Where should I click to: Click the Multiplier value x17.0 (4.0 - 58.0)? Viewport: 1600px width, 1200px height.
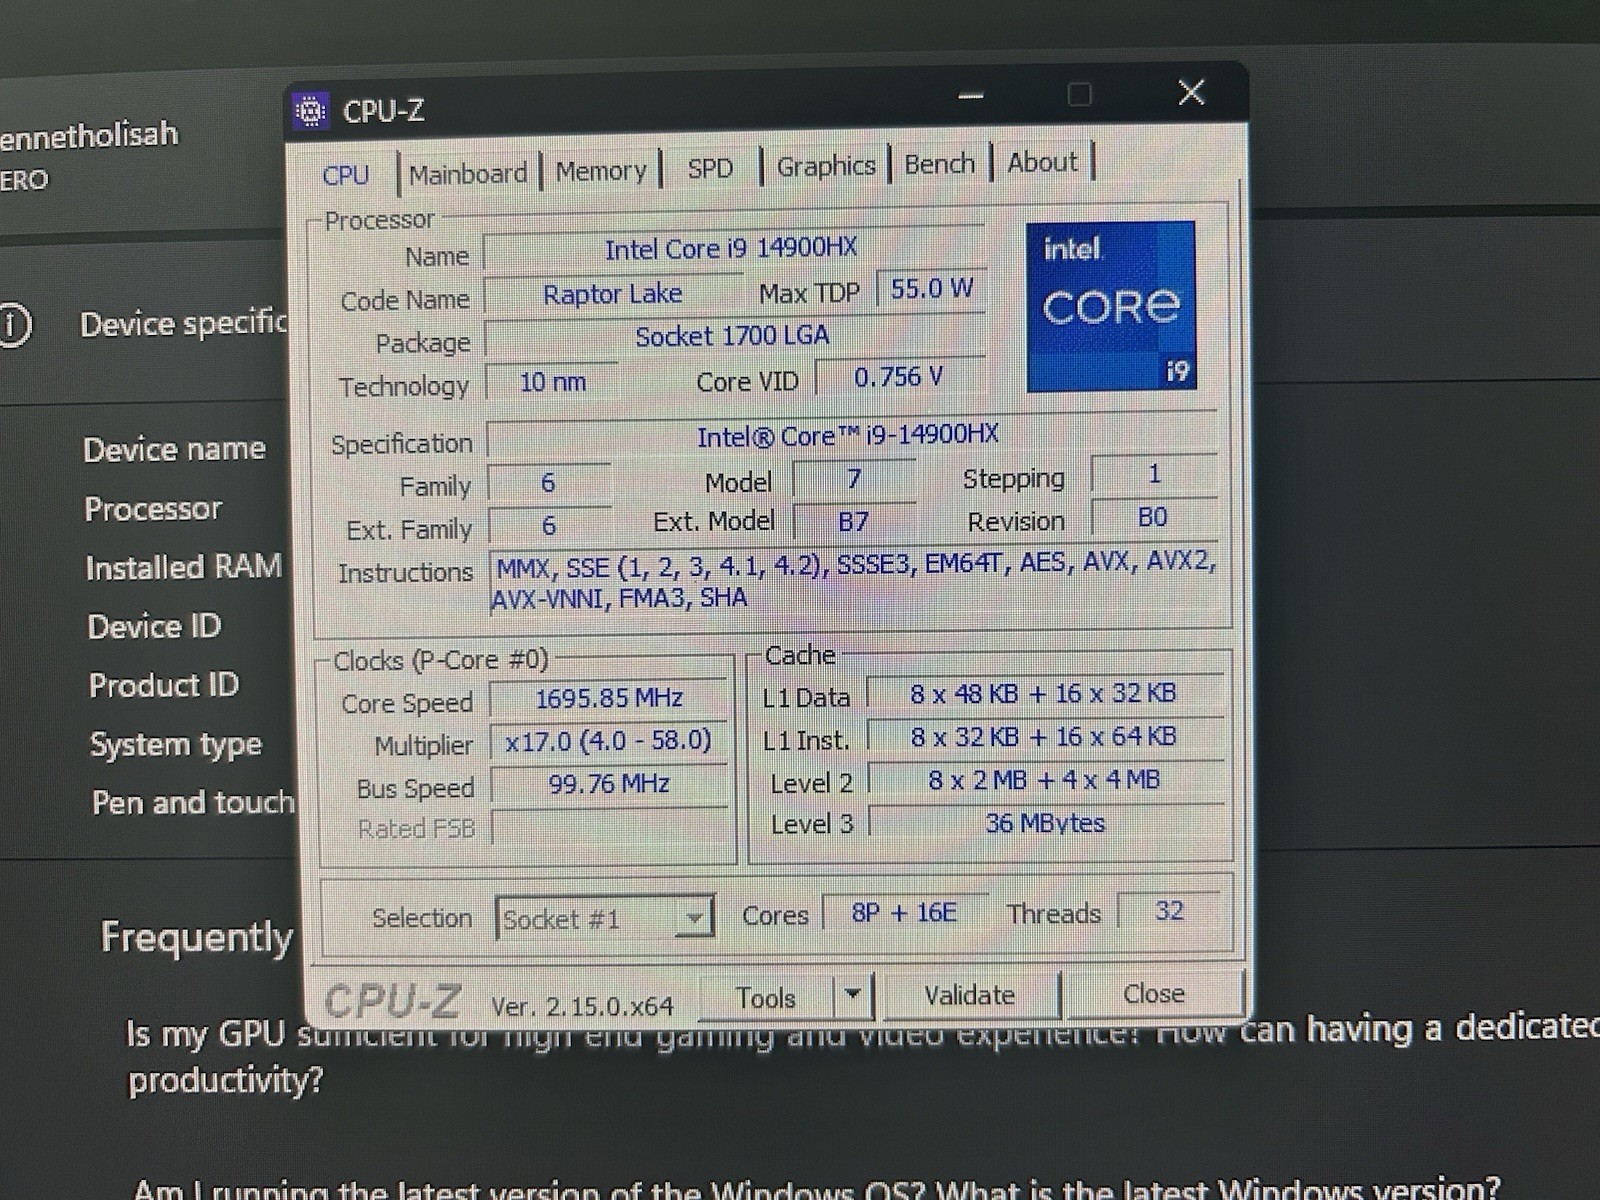[609, 741]
